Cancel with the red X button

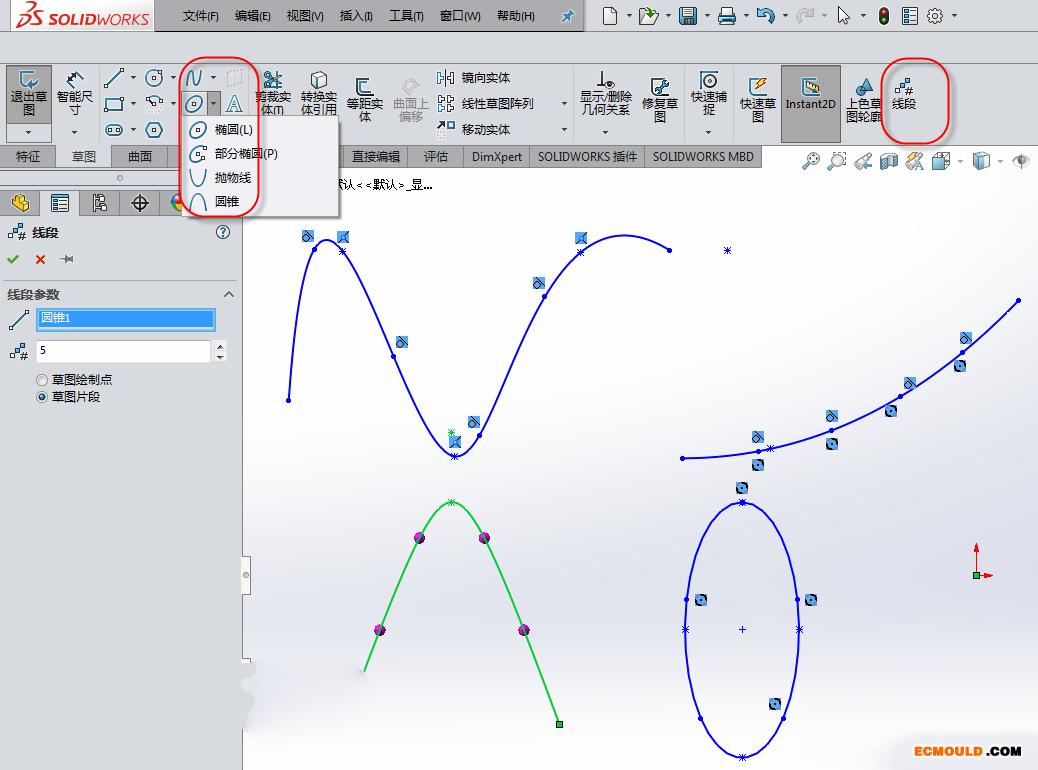pos(40,260)
